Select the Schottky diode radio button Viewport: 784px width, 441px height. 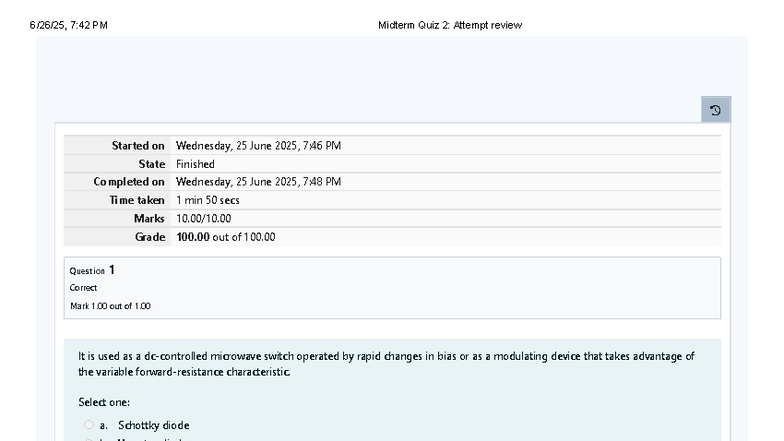click(89, 425)
